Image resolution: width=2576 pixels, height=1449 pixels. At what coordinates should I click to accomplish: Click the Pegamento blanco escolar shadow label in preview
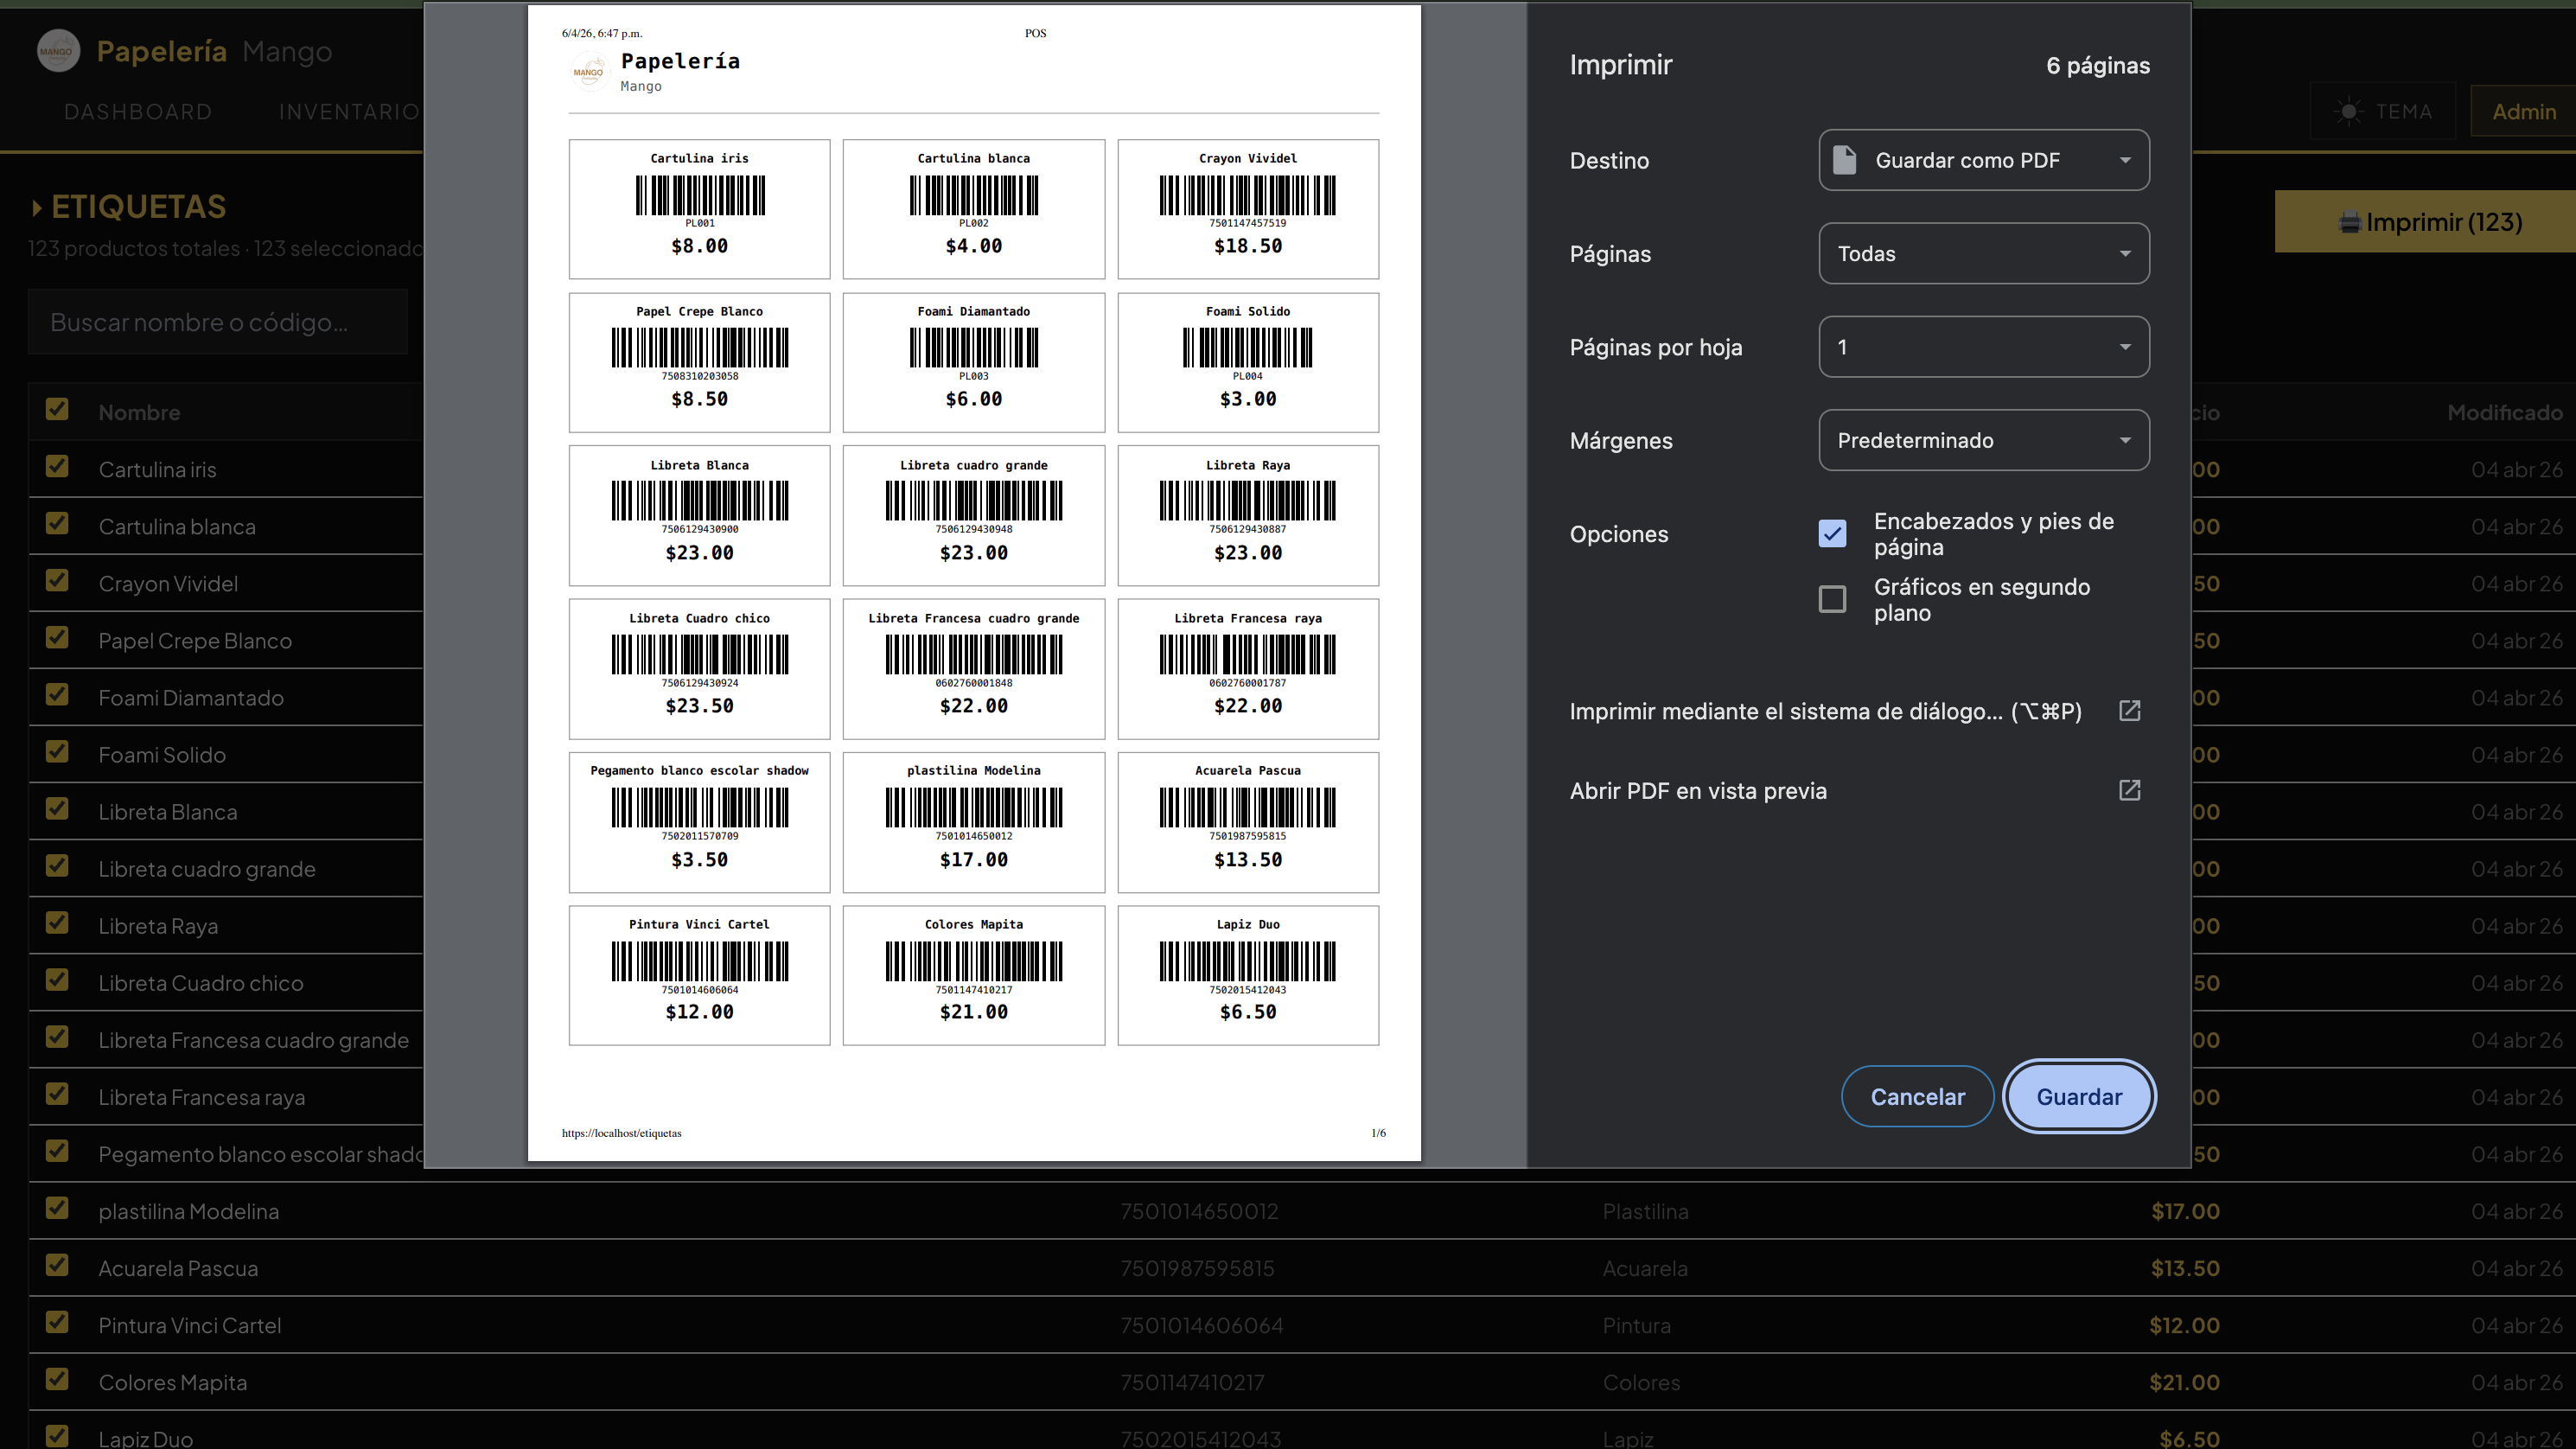[699, 822]
